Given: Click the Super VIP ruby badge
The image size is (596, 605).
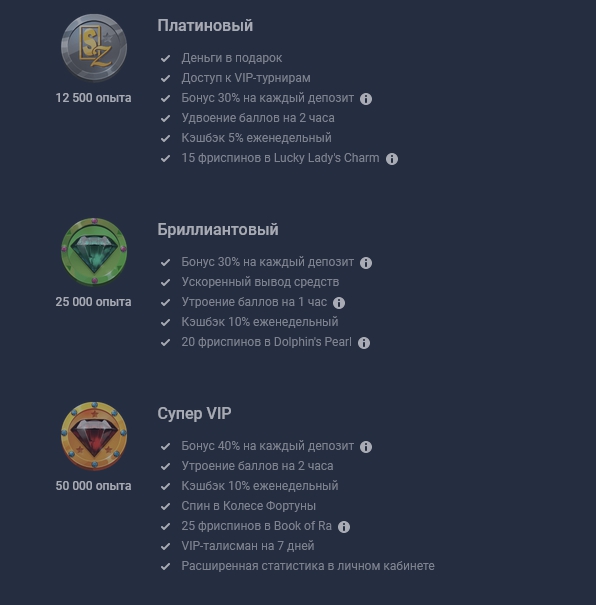Looking at the screenshot, I should tap(94, 436).
